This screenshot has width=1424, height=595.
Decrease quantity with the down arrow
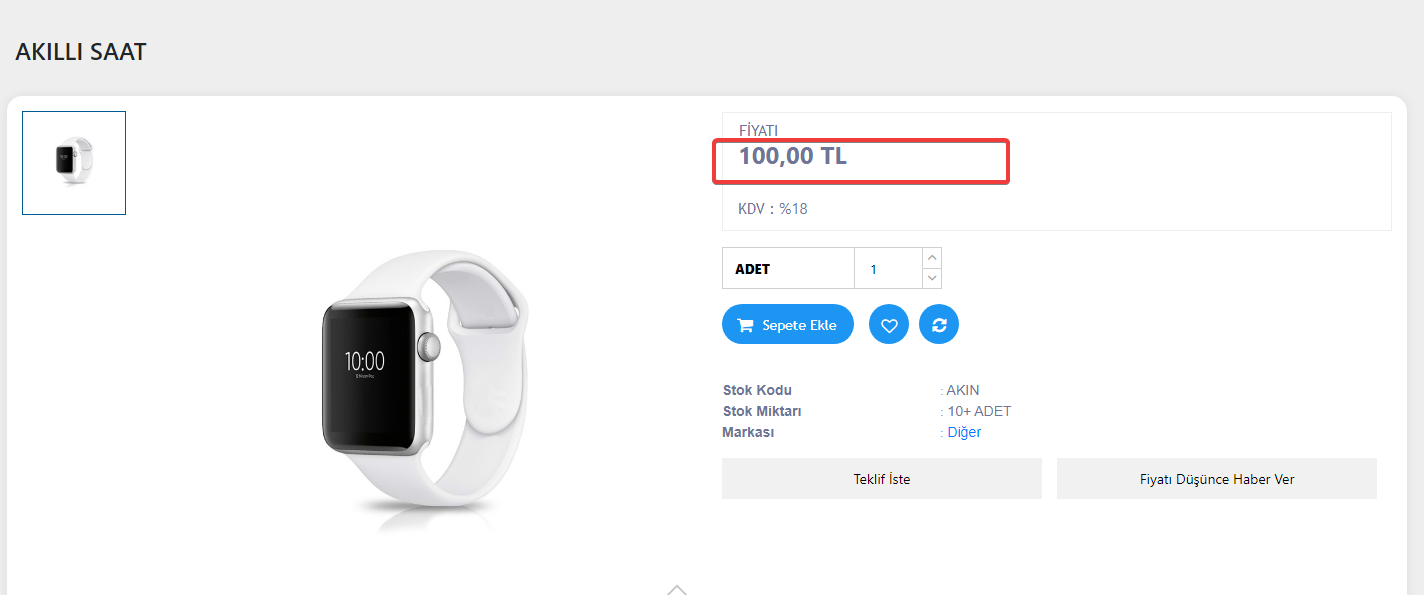(x=932, y=278)
